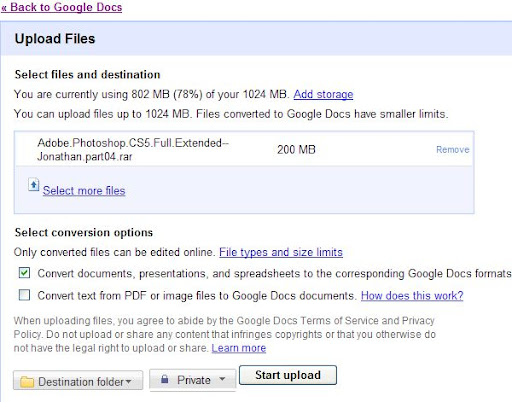Click Select more files link
Image resolution: width=512 pixels, height=402 pixels.
[x=84, y=191]
